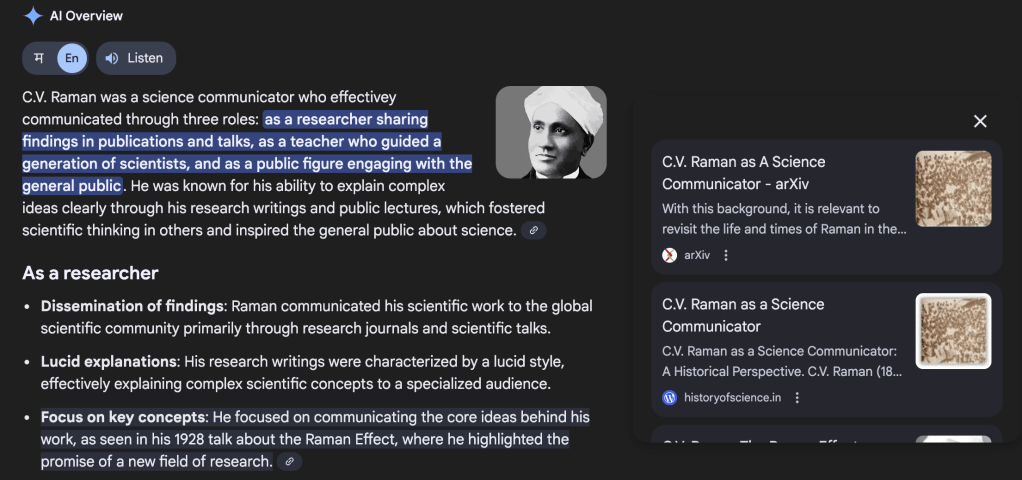Click the link icon after 'about science.'
Image resolution: width=1022 pixels, height=480 pixels.
534,231
